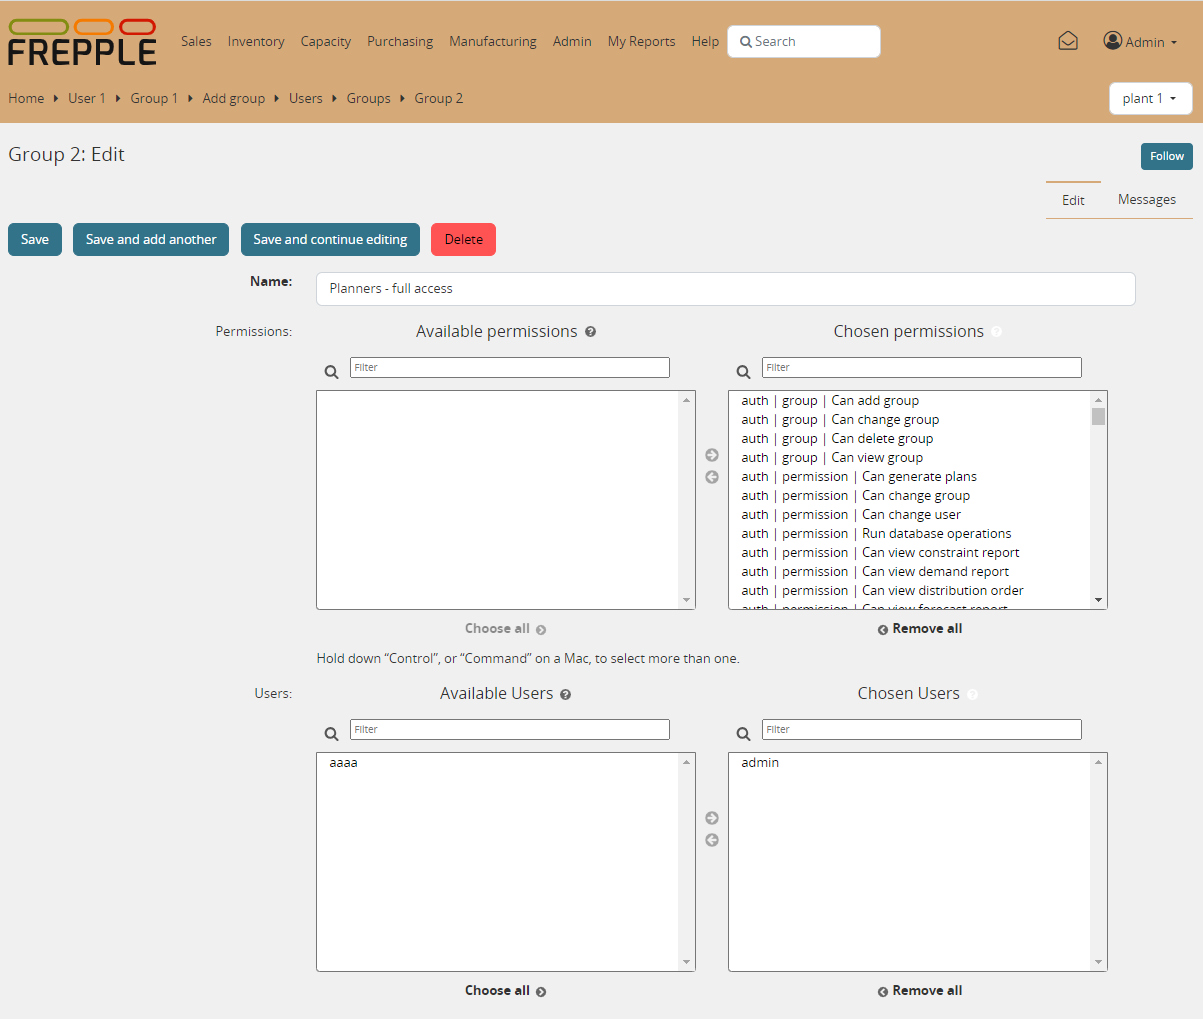The width and height of the screenshot is (1203, 1019).
Task: Switch to the Messages tab
Action: click(1146, 200)
